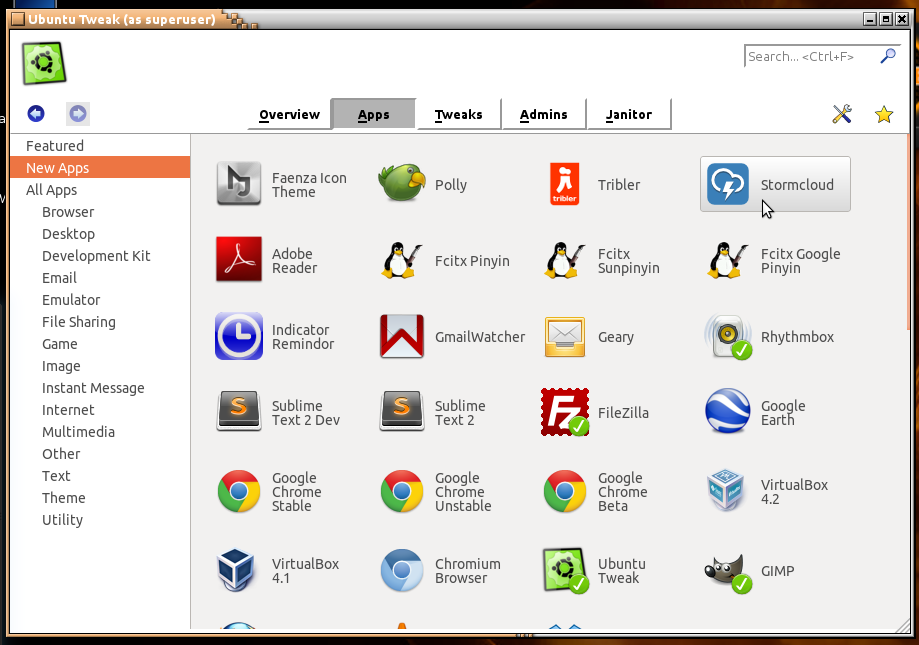
Task: Select the Multimedia category in the sidebar
Action: pos(78,432)
